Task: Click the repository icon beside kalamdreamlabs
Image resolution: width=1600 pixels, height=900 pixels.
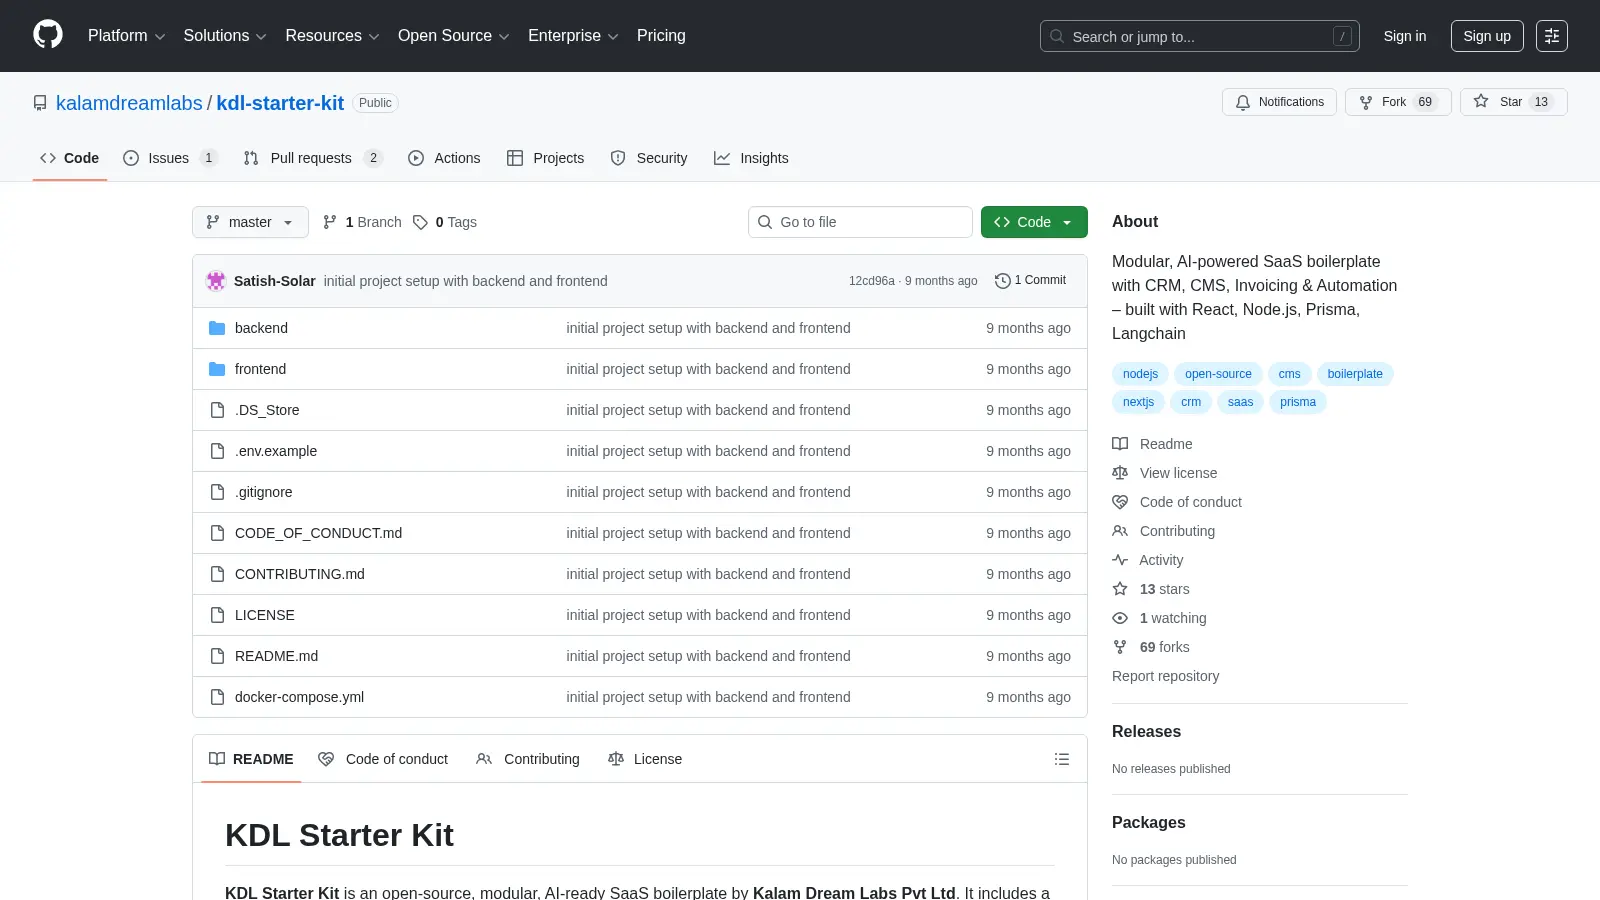Action: [x=40, y=103]
